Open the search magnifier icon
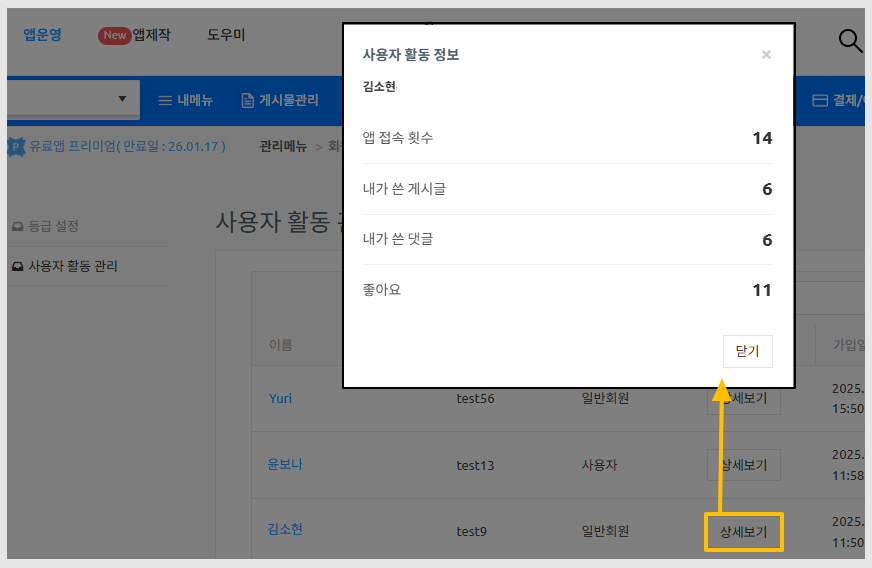The image size is (872, 568). [849, 40]
